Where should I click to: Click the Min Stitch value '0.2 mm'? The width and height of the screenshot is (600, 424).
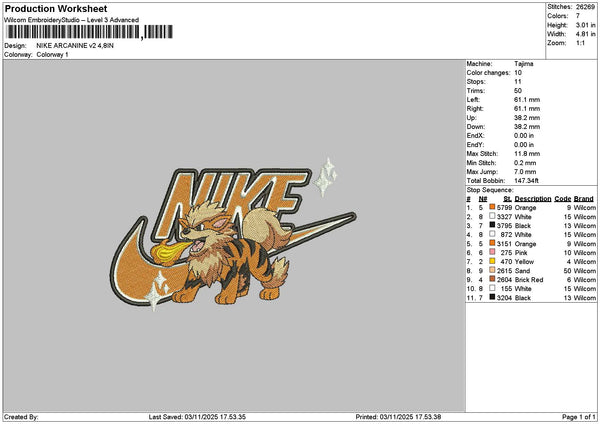(525, 163)
